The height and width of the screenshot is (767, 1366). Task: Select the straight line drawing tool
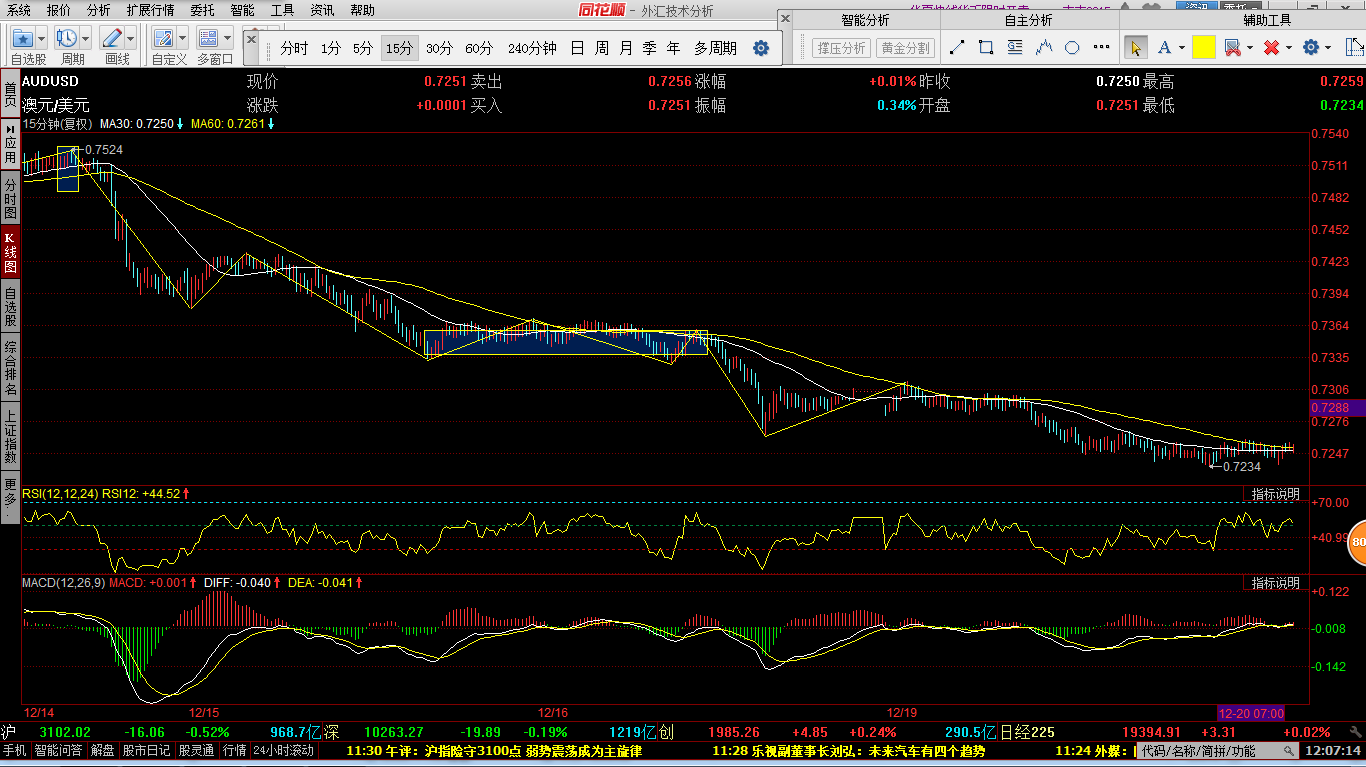[x=957, y=47]
